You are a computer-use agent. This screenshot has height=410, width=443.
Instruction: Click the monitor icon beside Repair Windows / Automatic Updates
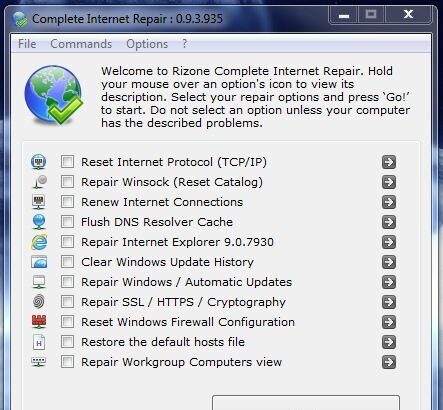[39, 282]
